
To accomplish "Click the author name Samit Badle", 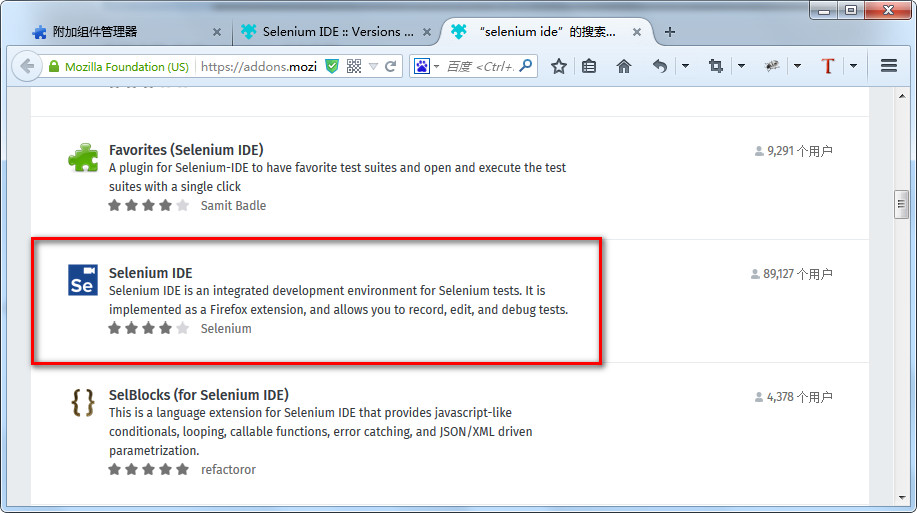I will (233, 206).
